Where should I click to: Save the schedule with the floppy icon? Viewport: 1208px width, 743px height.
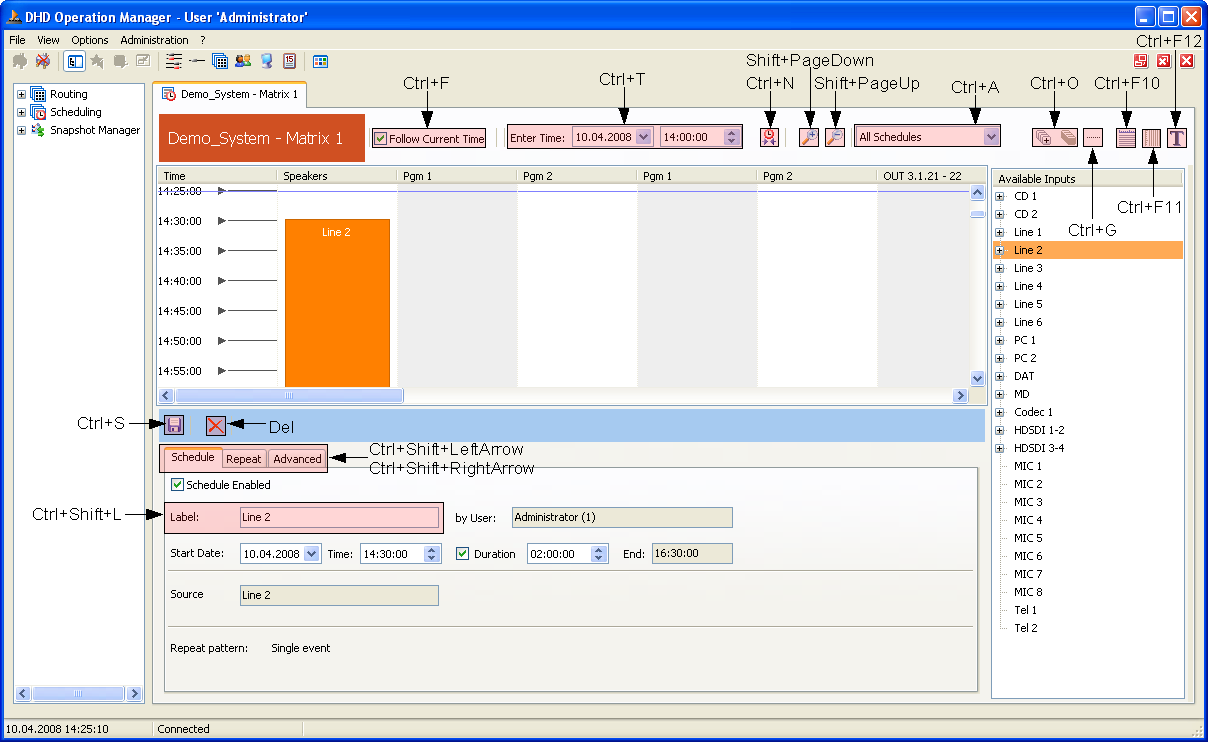point(174,425)
